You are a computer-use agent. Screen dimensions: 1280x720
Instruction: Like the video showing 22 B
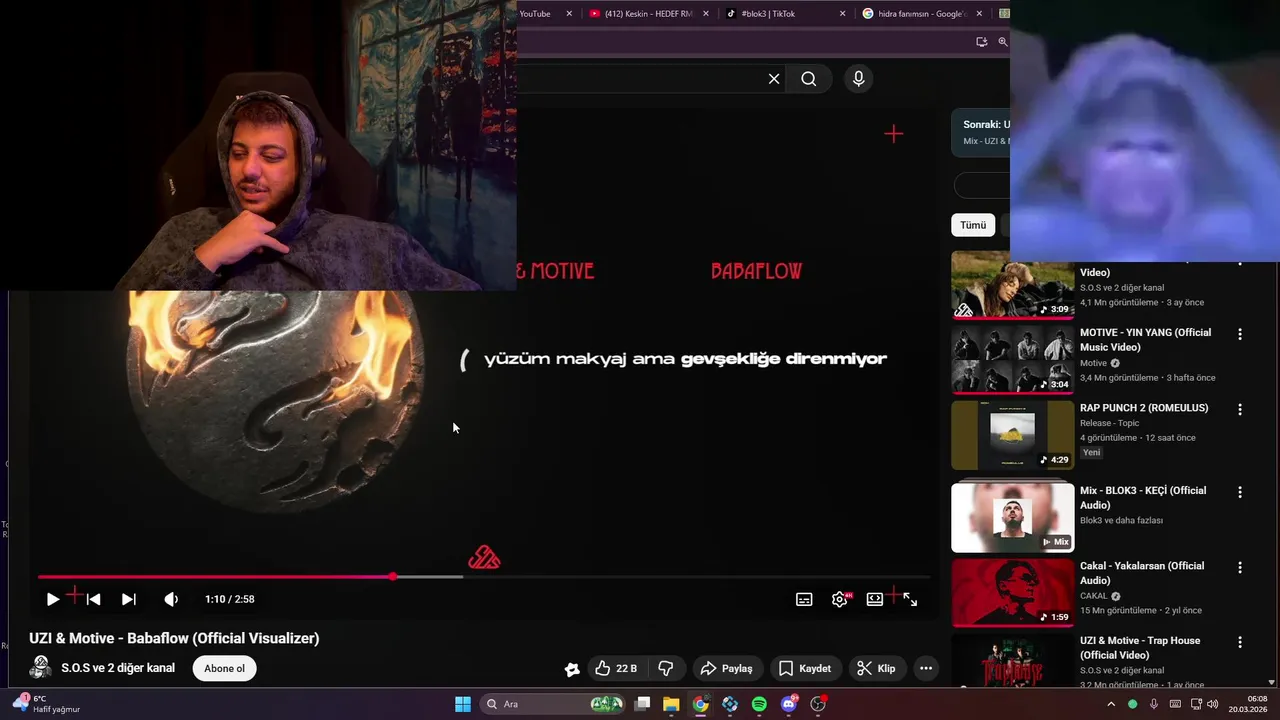coord(616,668)
